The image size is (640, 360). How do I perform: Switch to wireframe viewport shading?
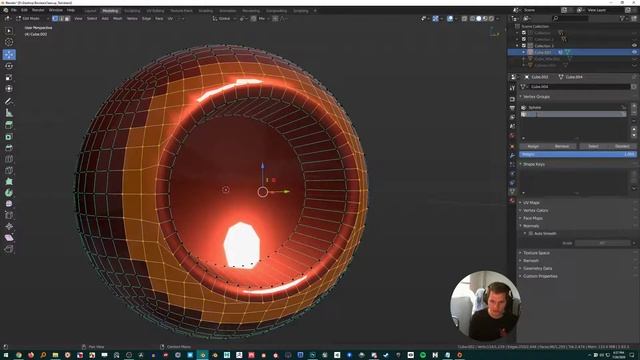[473, 18]
